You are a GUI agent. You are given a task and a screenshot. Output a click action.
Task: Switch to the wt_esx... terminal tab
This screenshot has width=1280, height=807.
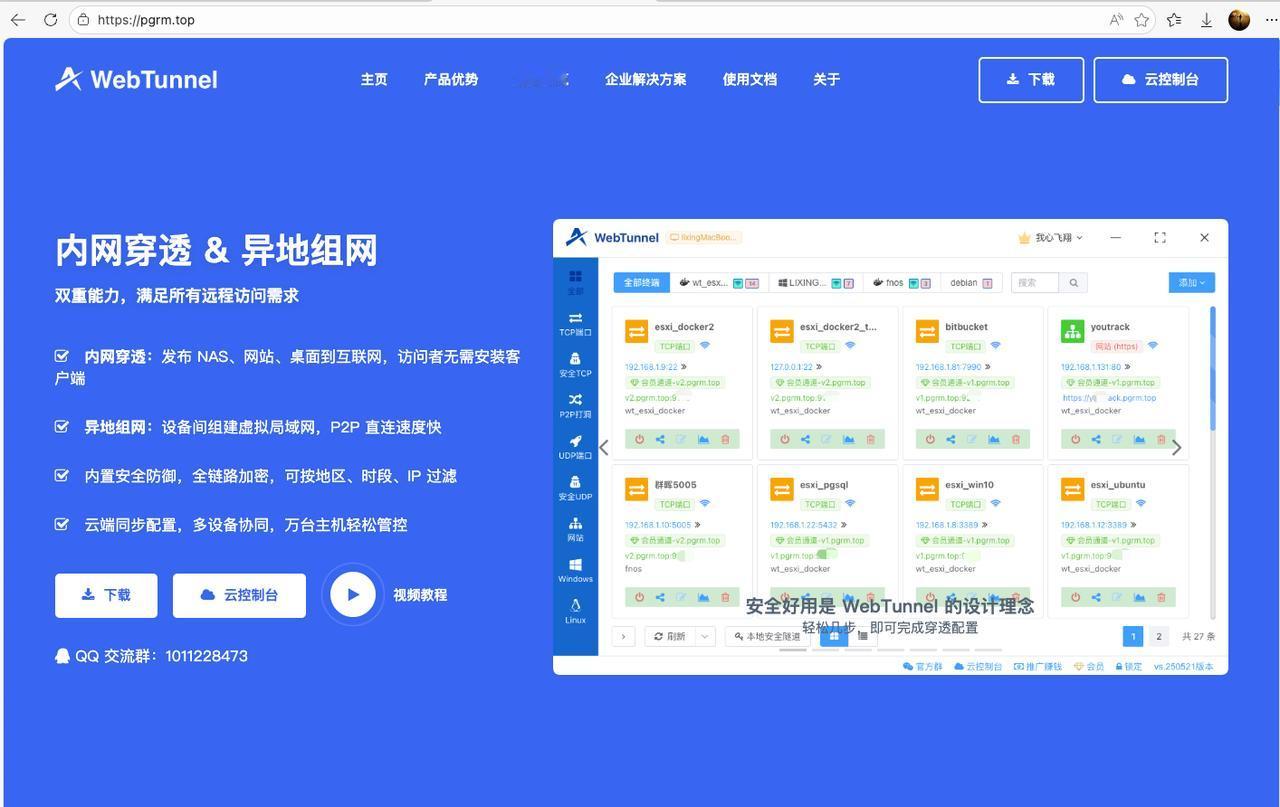click(719, 283)
